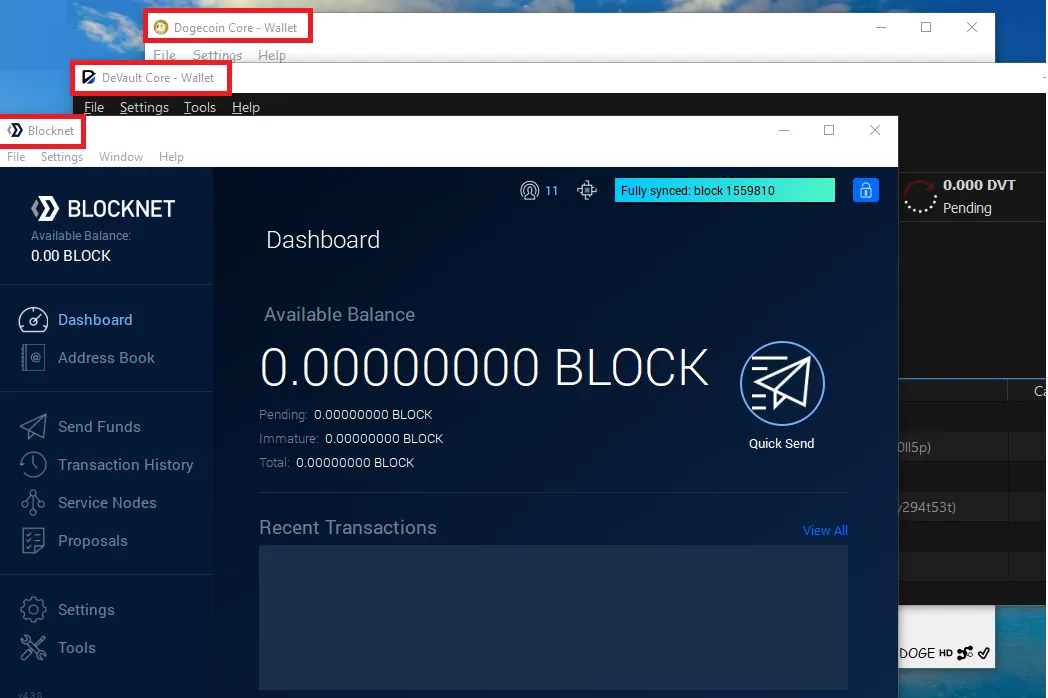Click the DeVault pending spinner icon
Viewport: 1048px width, 698px height.
(920, 197)
